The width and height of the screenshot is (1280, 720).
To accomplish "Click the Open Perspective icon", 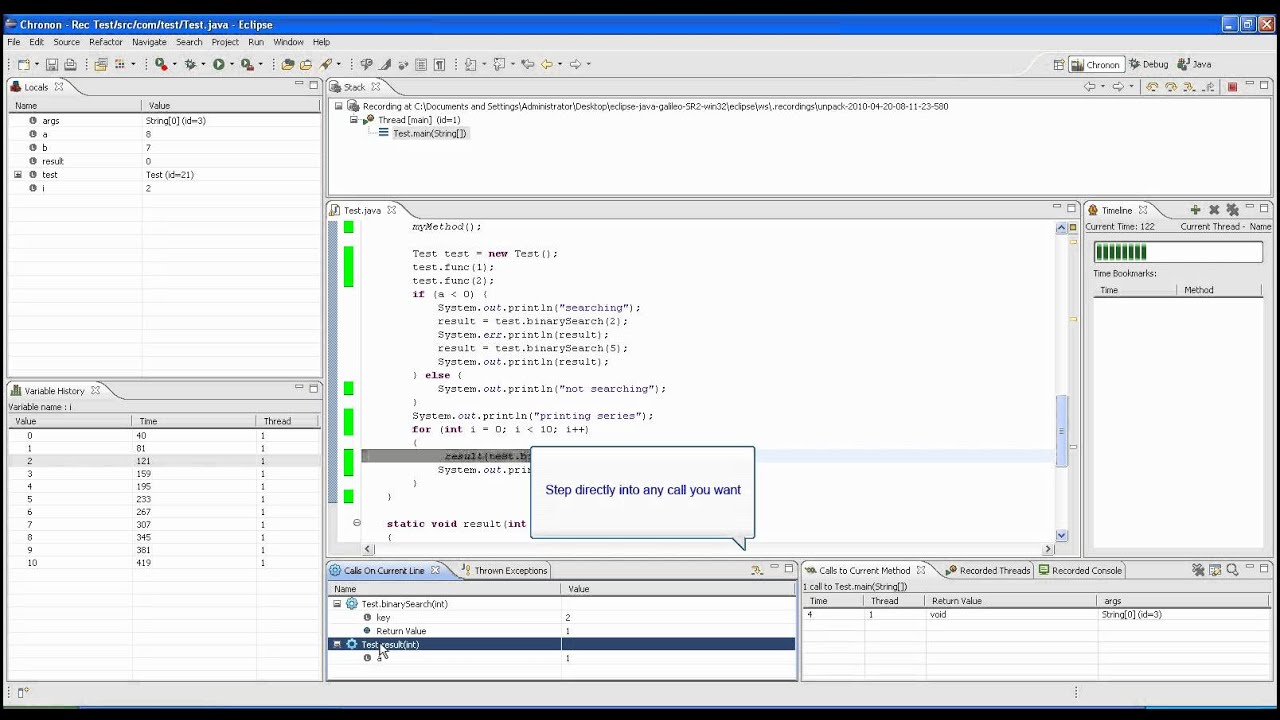I will tap(1059, 65).
